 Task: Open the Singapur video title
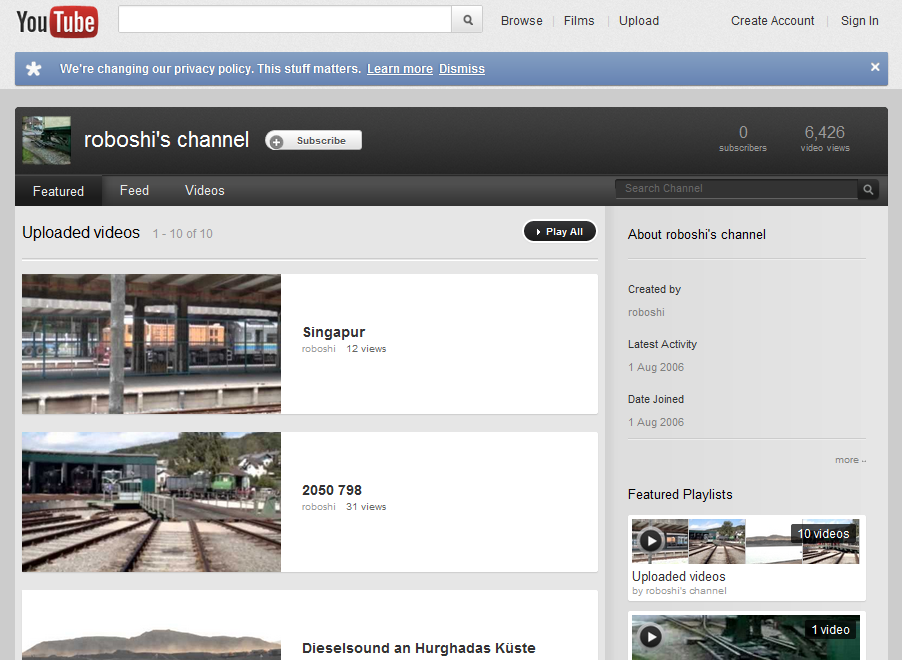click(x=334, y=332)
